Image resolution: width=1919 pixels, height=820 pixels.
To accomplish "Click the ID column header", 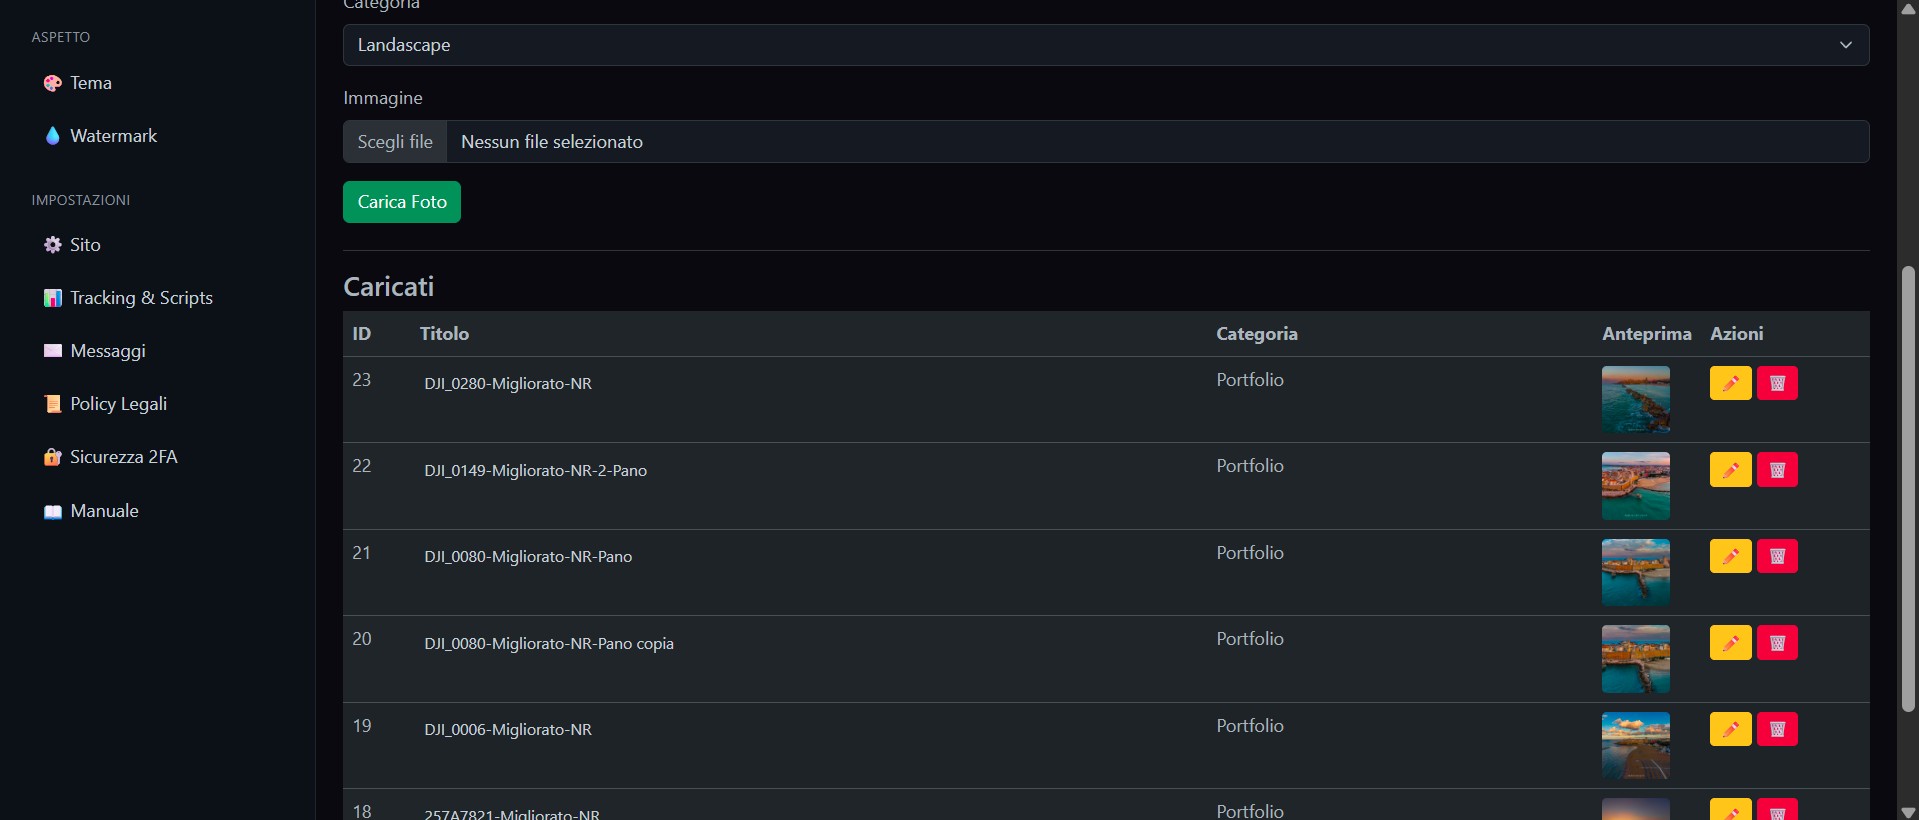I will point(362,334).
